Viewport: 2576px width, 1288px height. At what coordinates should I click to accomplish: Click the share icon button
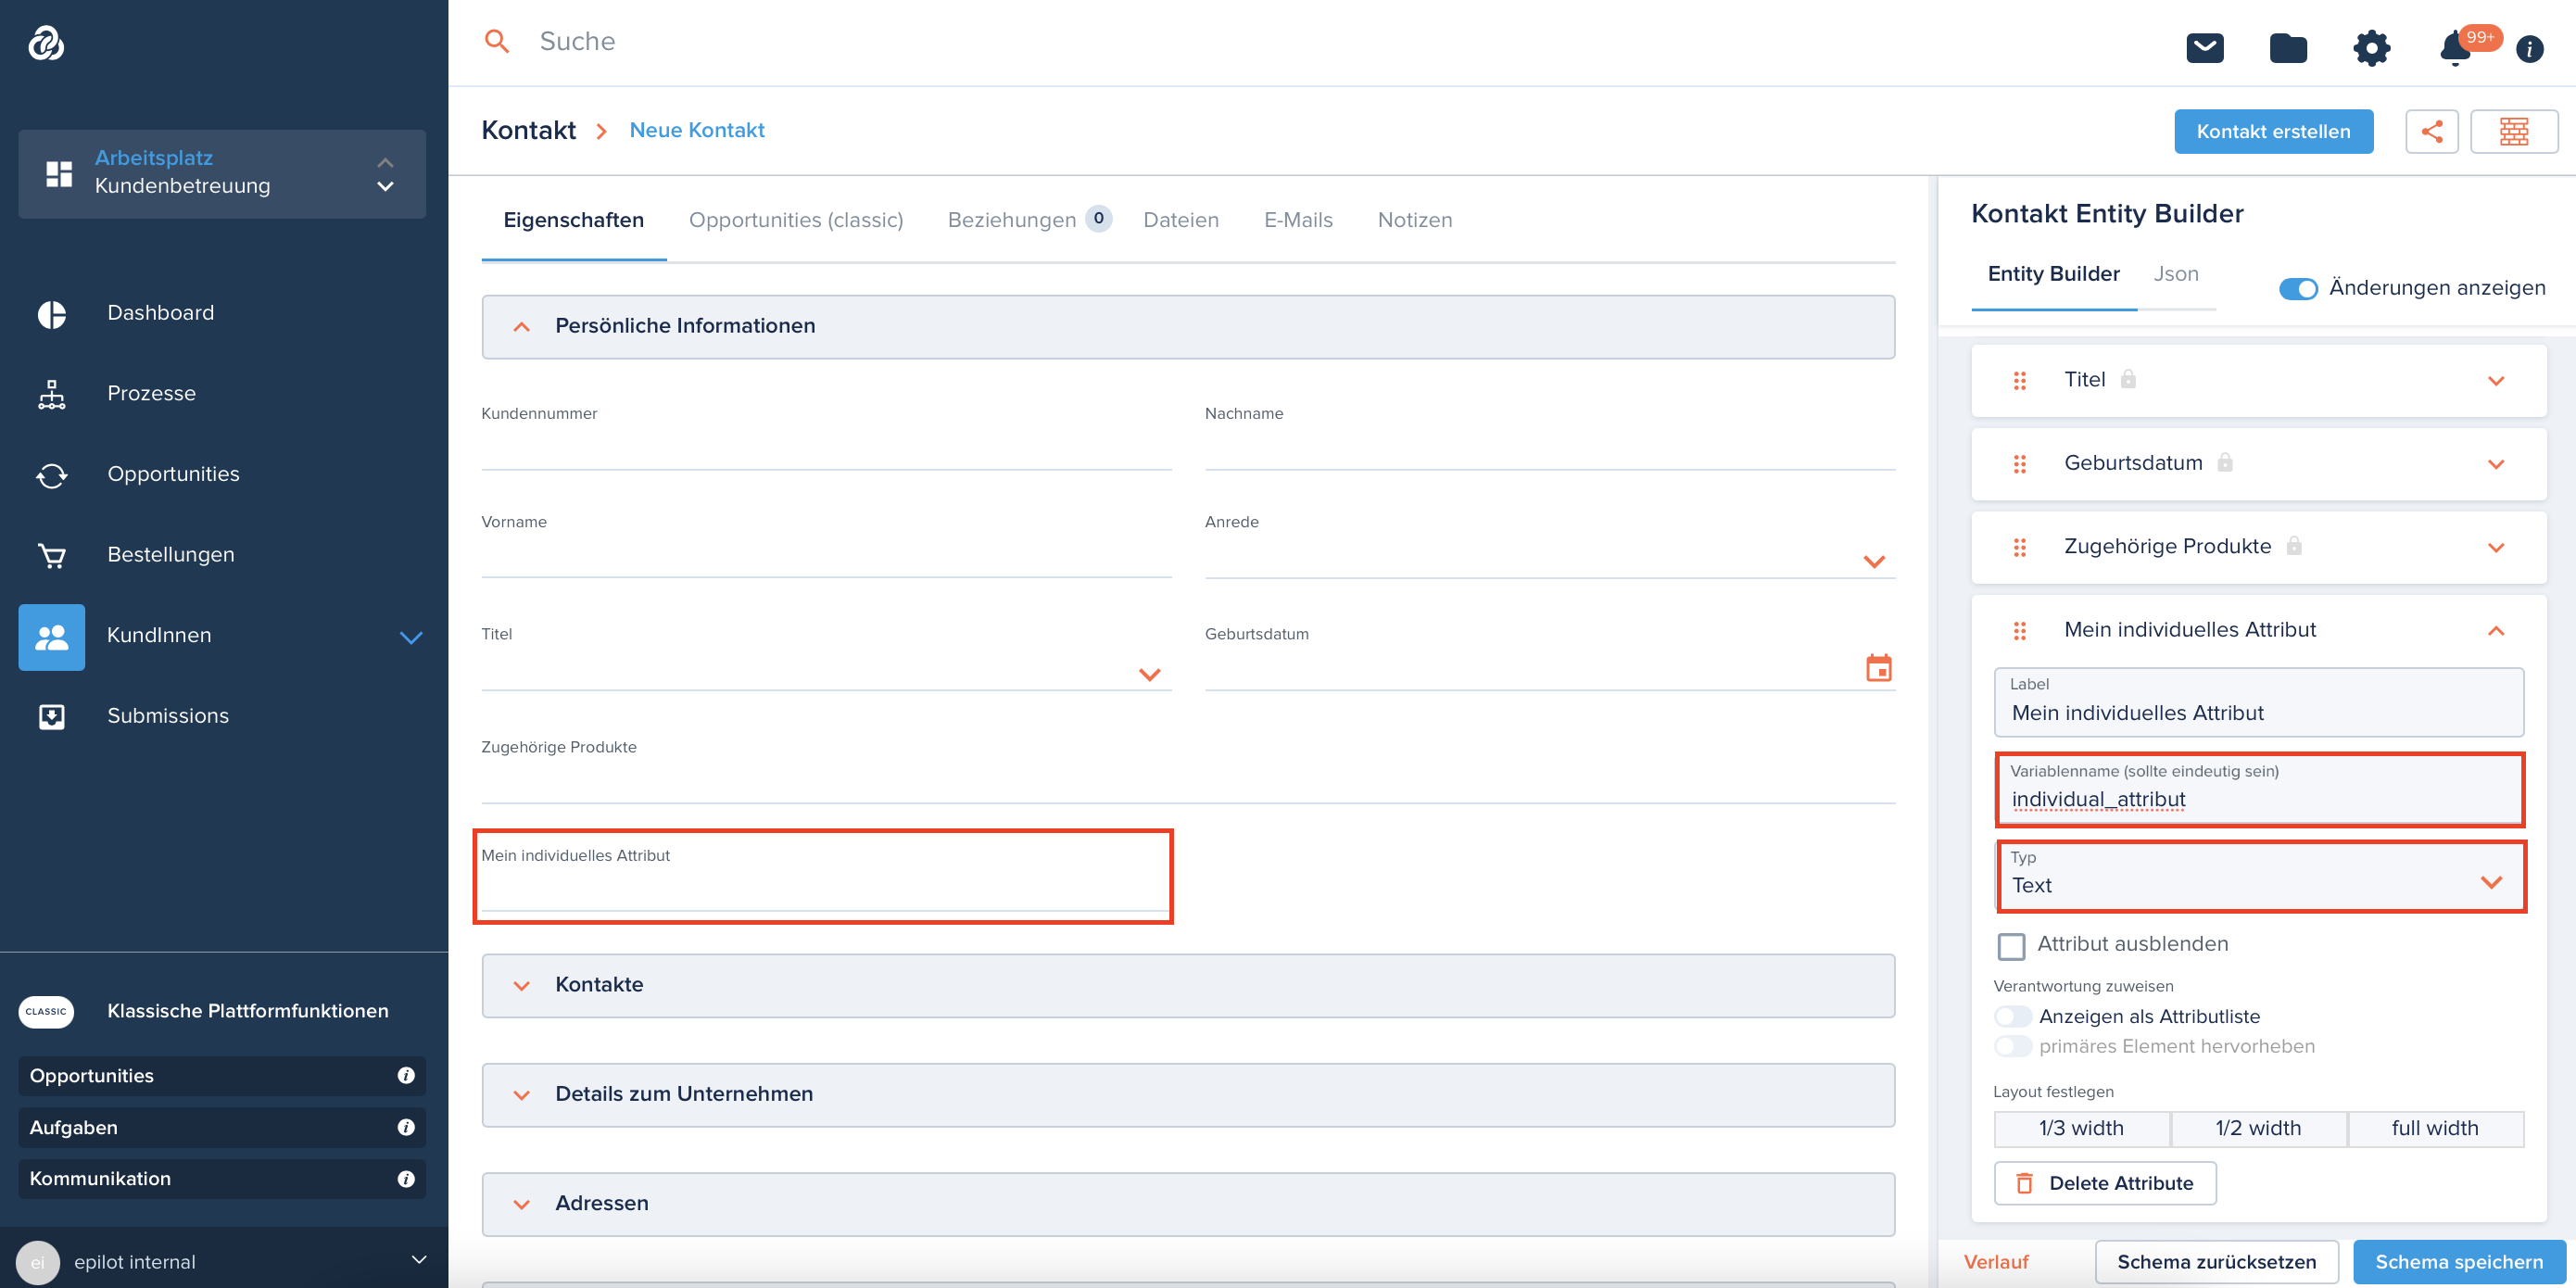tap(2431, 131)
